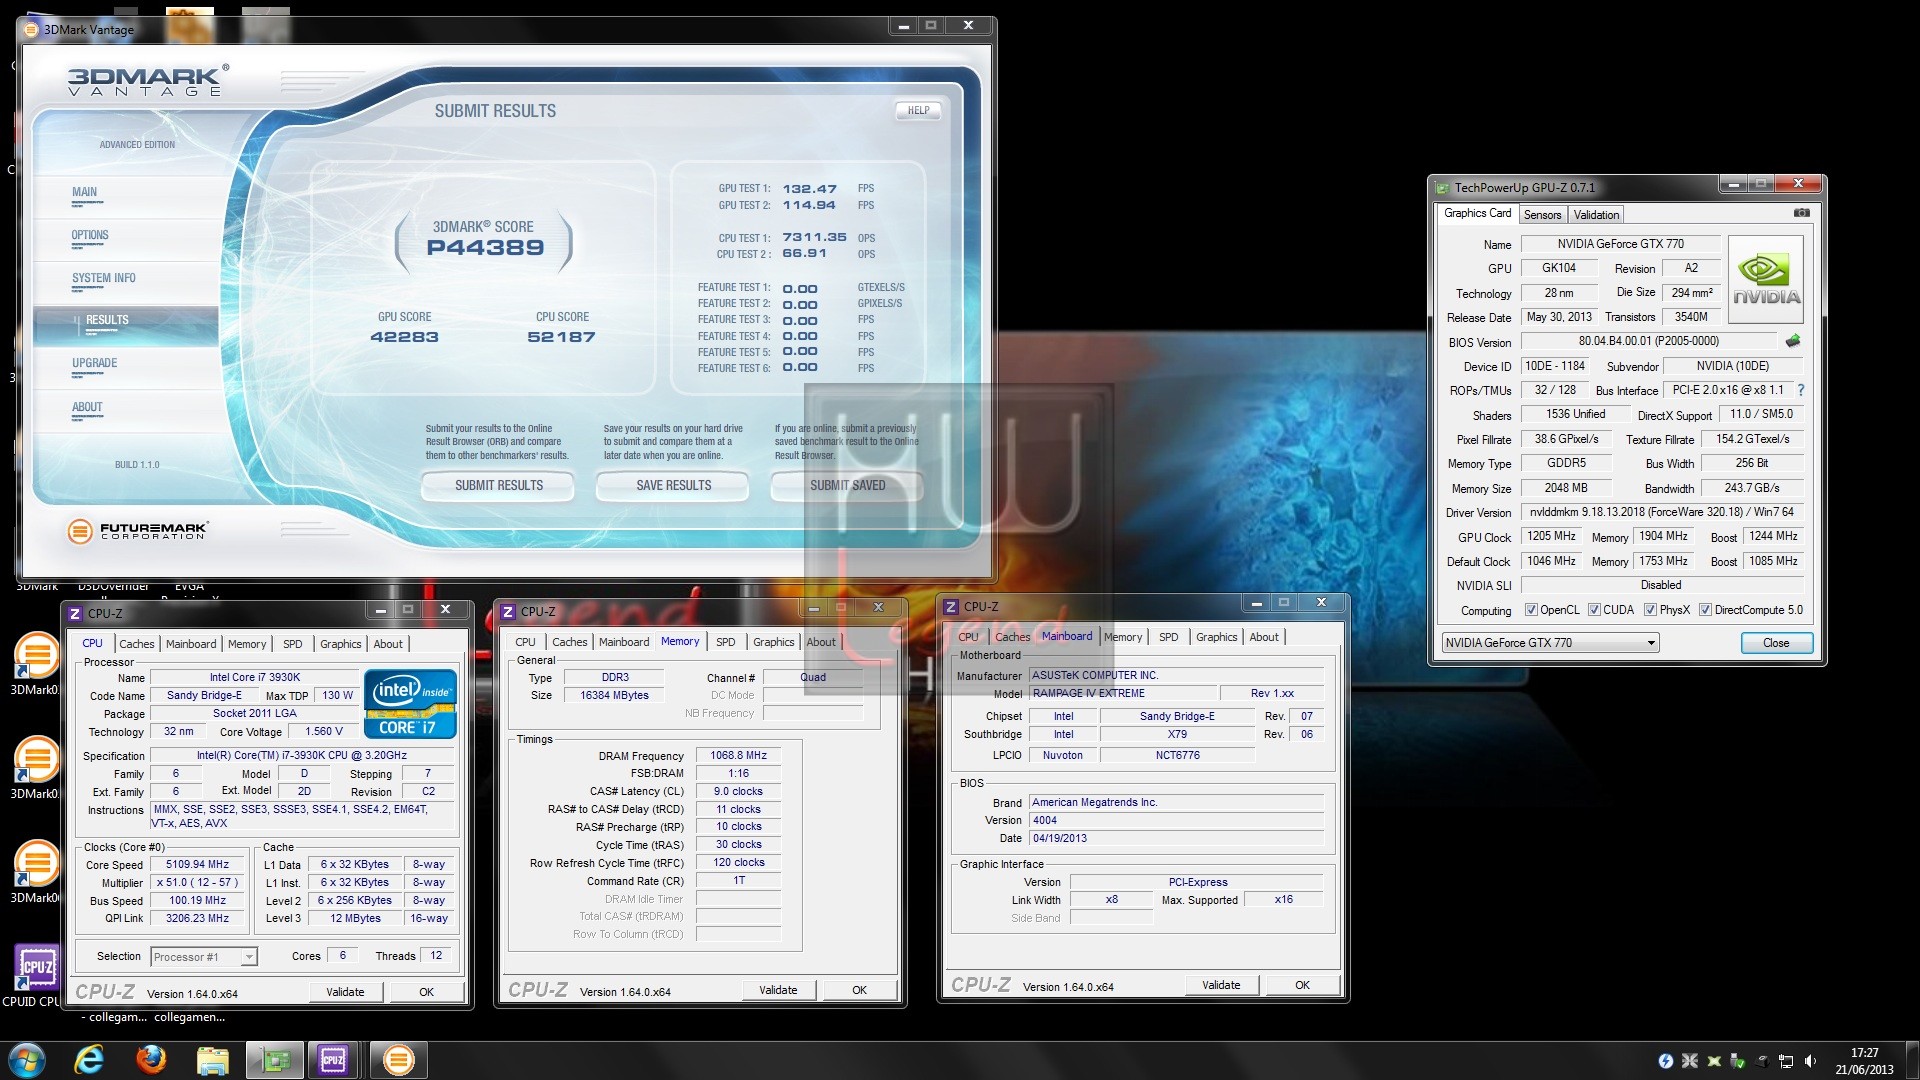
Task: Click the Intel Core i7 logo in CPU-Z
Action: 410,703
